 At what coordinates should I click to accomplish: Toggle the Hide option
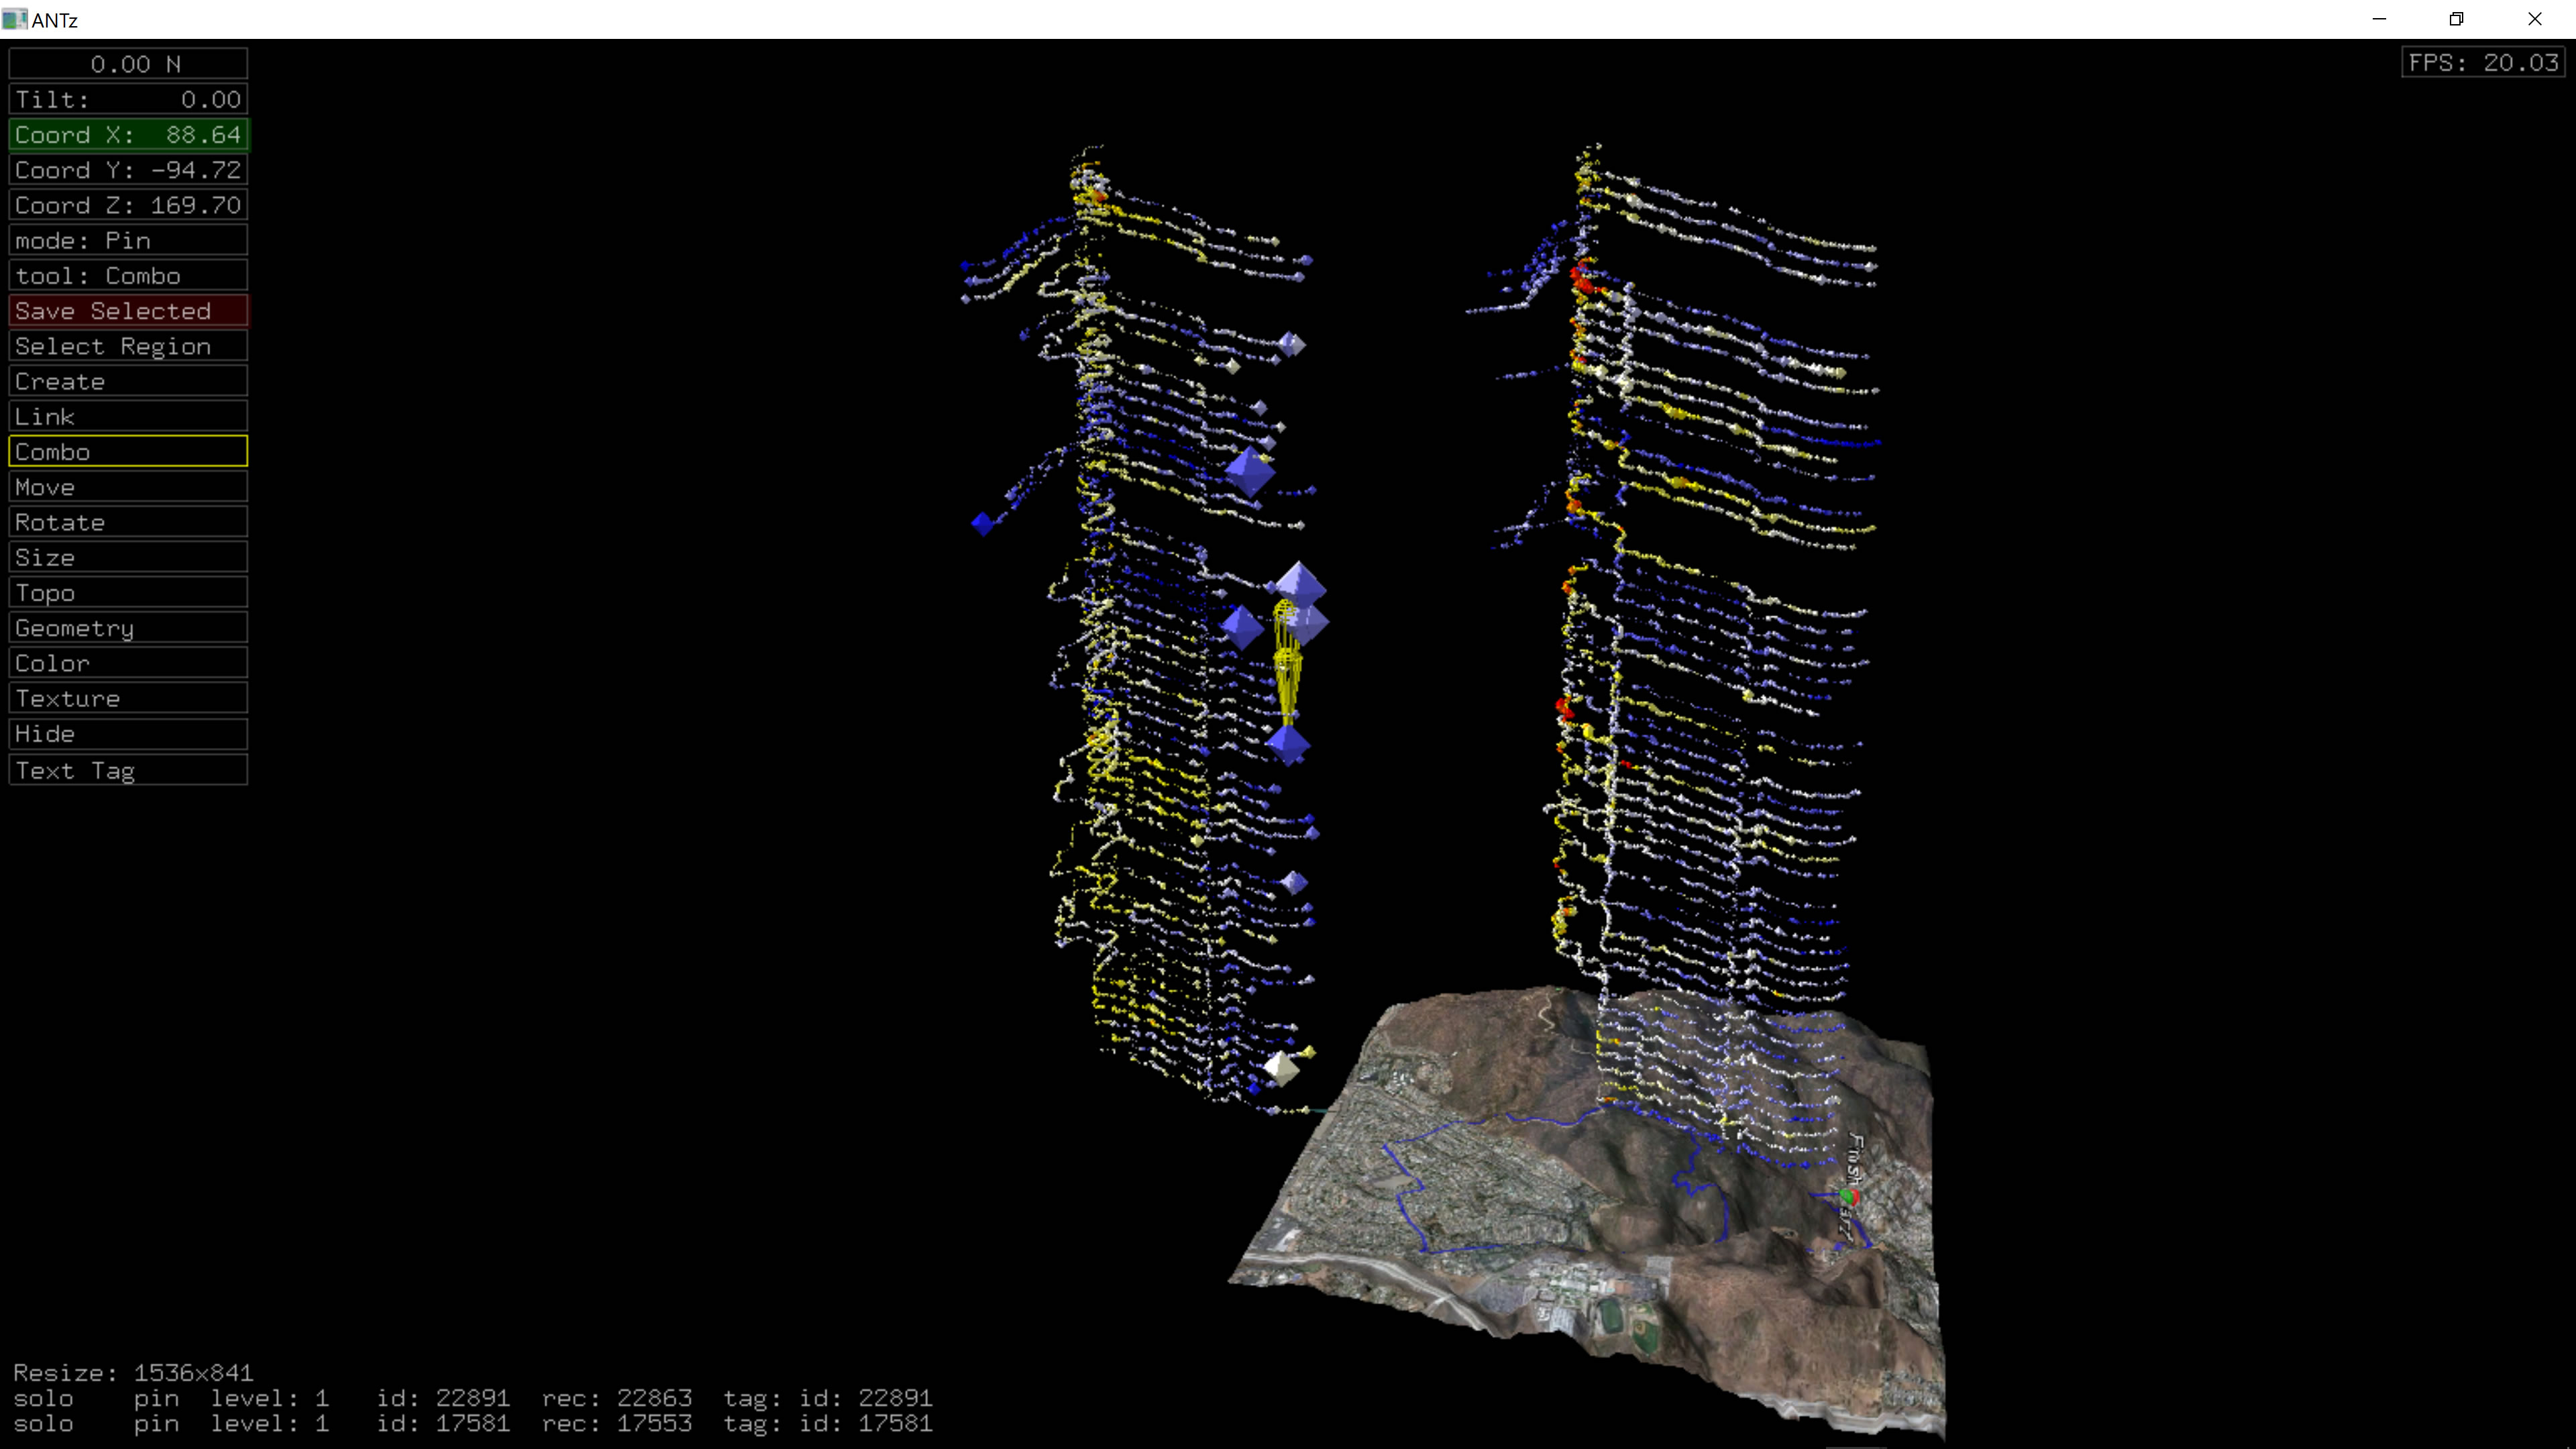click(128, 734)
